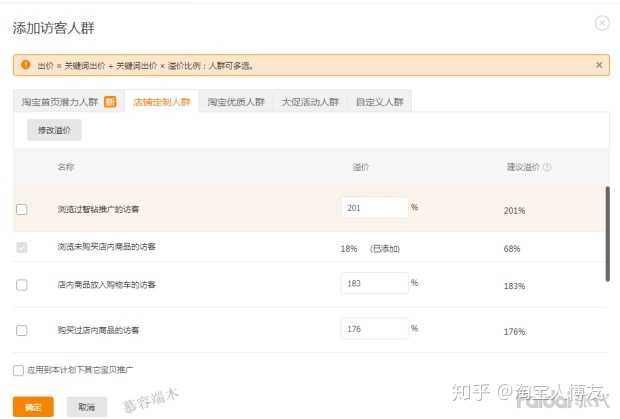Close the 添加访客人群 dialog

point(601,23)
